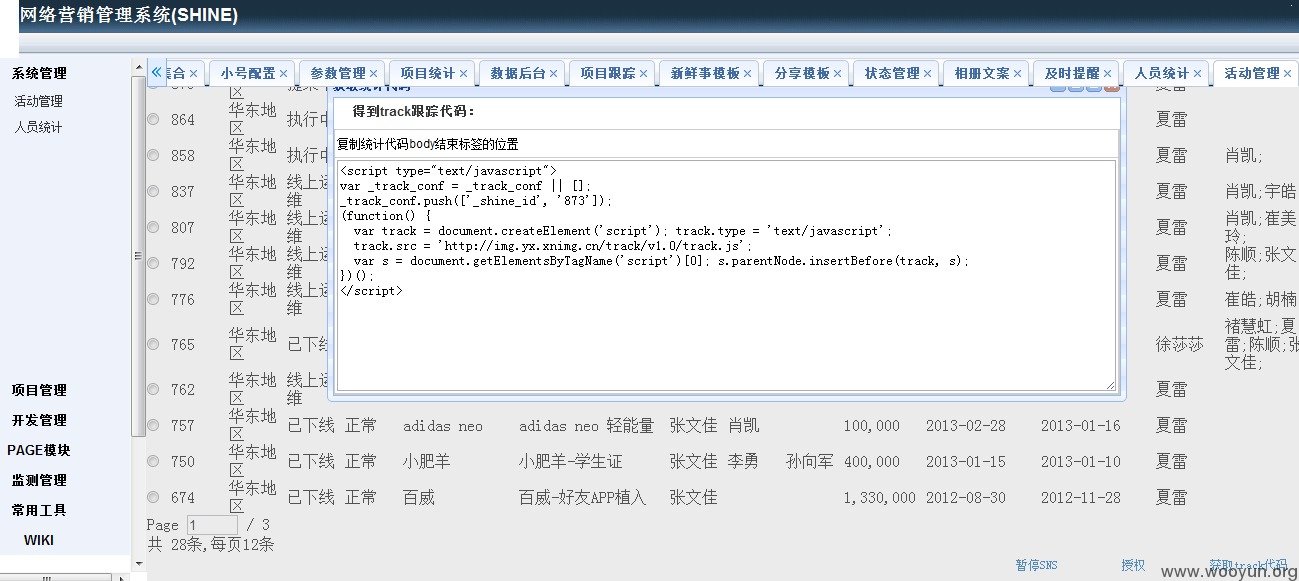Select radio button for row 776
This screenshot has height=581, width=1299.
[x=153, y=299]
